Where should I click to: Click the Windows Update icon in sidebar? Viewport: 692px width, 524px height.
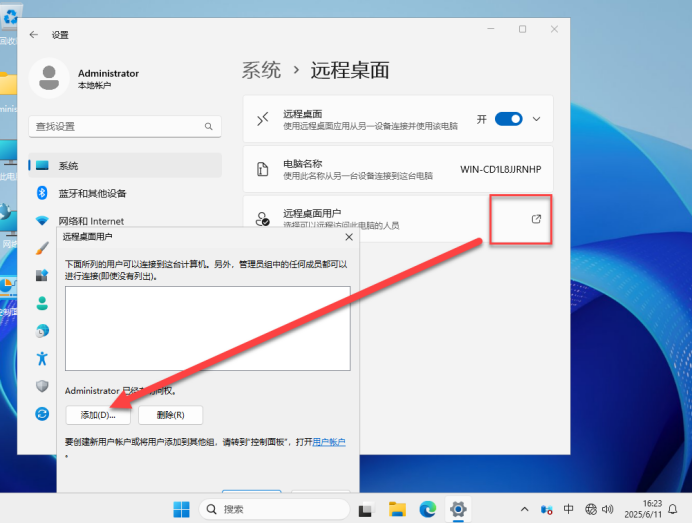42,412
